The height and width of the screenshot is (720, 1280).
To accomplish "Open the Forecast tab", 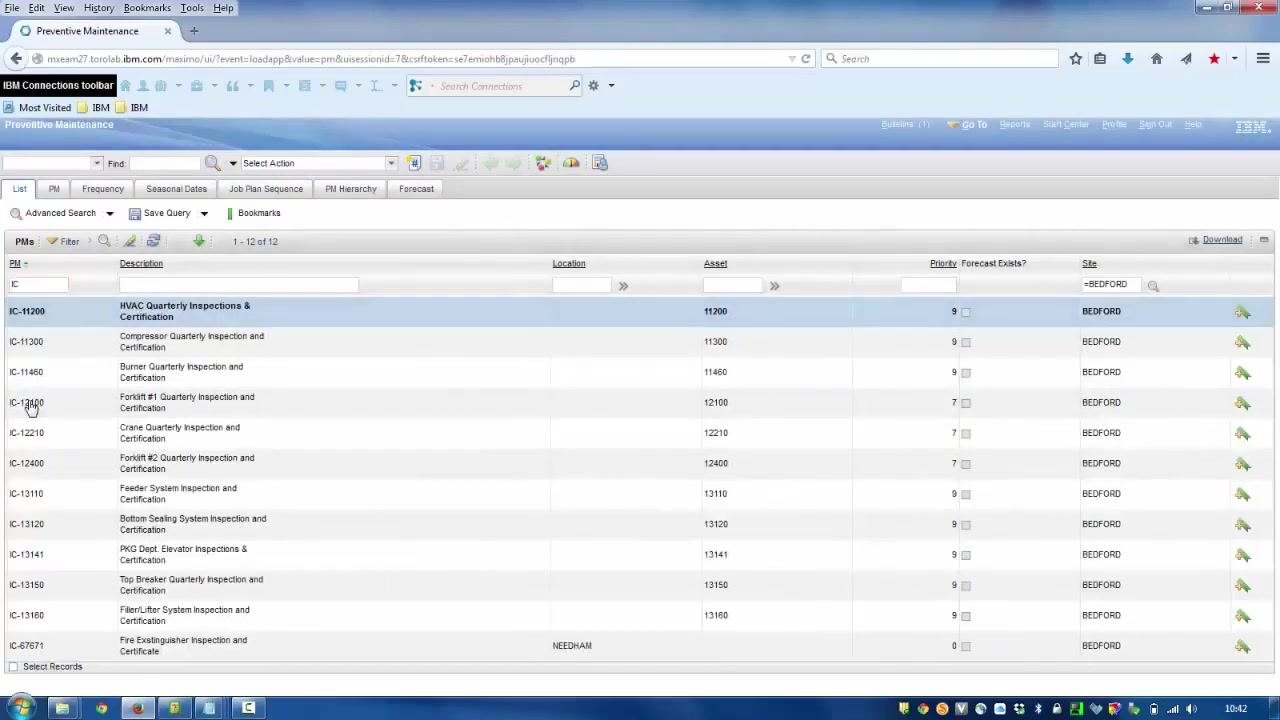I will click(416, 189).
